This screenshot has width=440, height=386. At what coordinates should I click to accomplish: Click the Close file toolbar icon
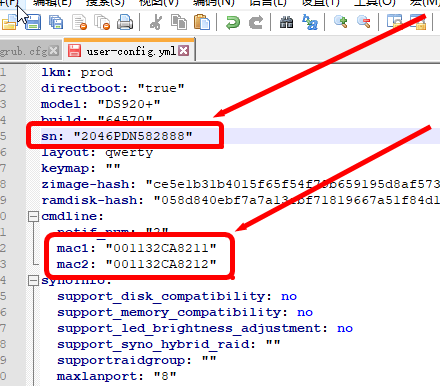[79, 22]
